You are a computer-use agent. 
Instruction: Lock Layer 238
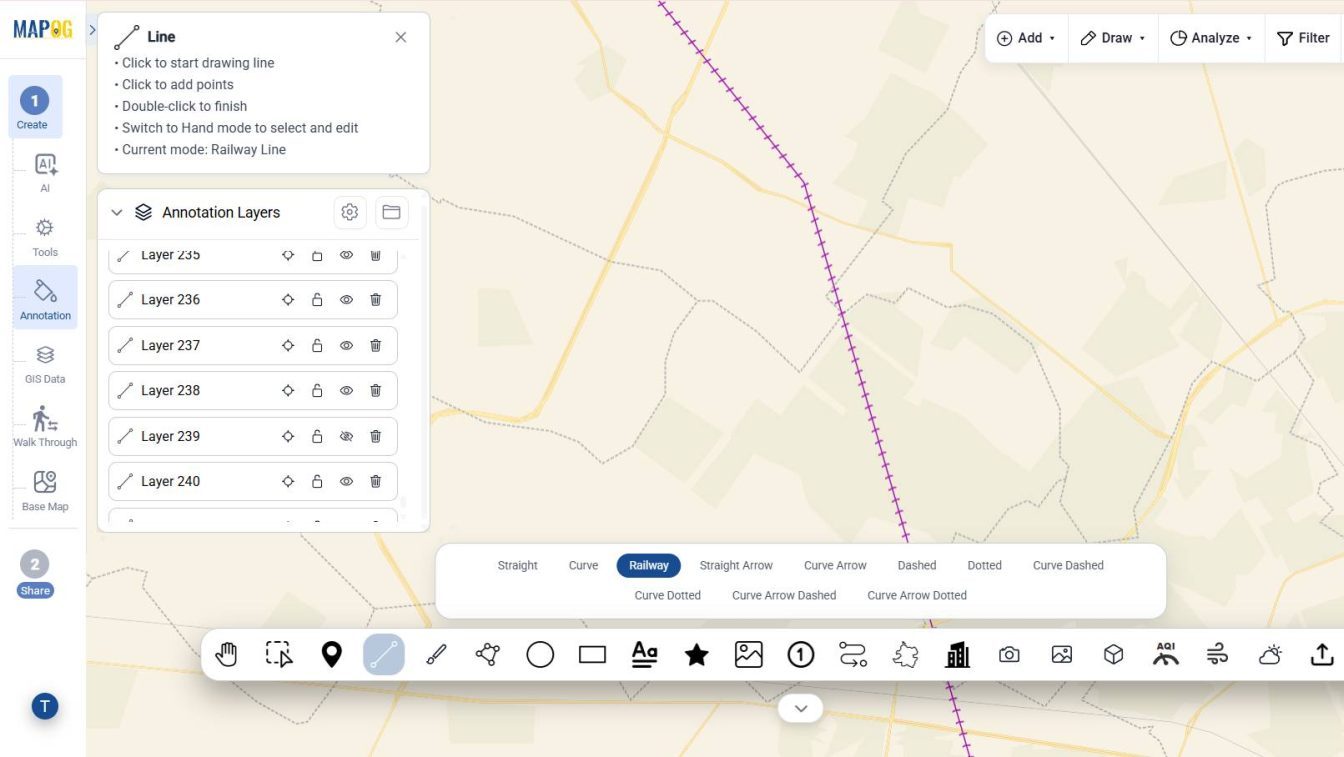click(x=317, y=390)
